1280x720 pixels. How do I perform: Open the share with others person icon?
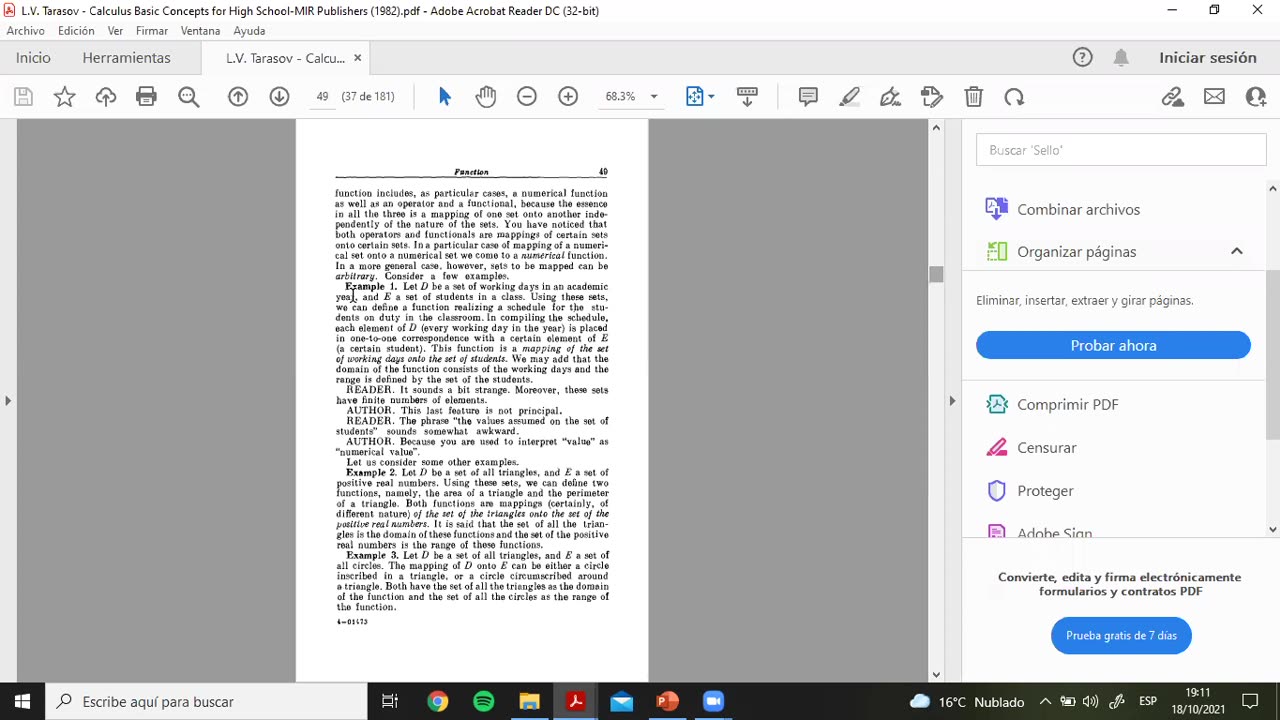point(1256,97)
